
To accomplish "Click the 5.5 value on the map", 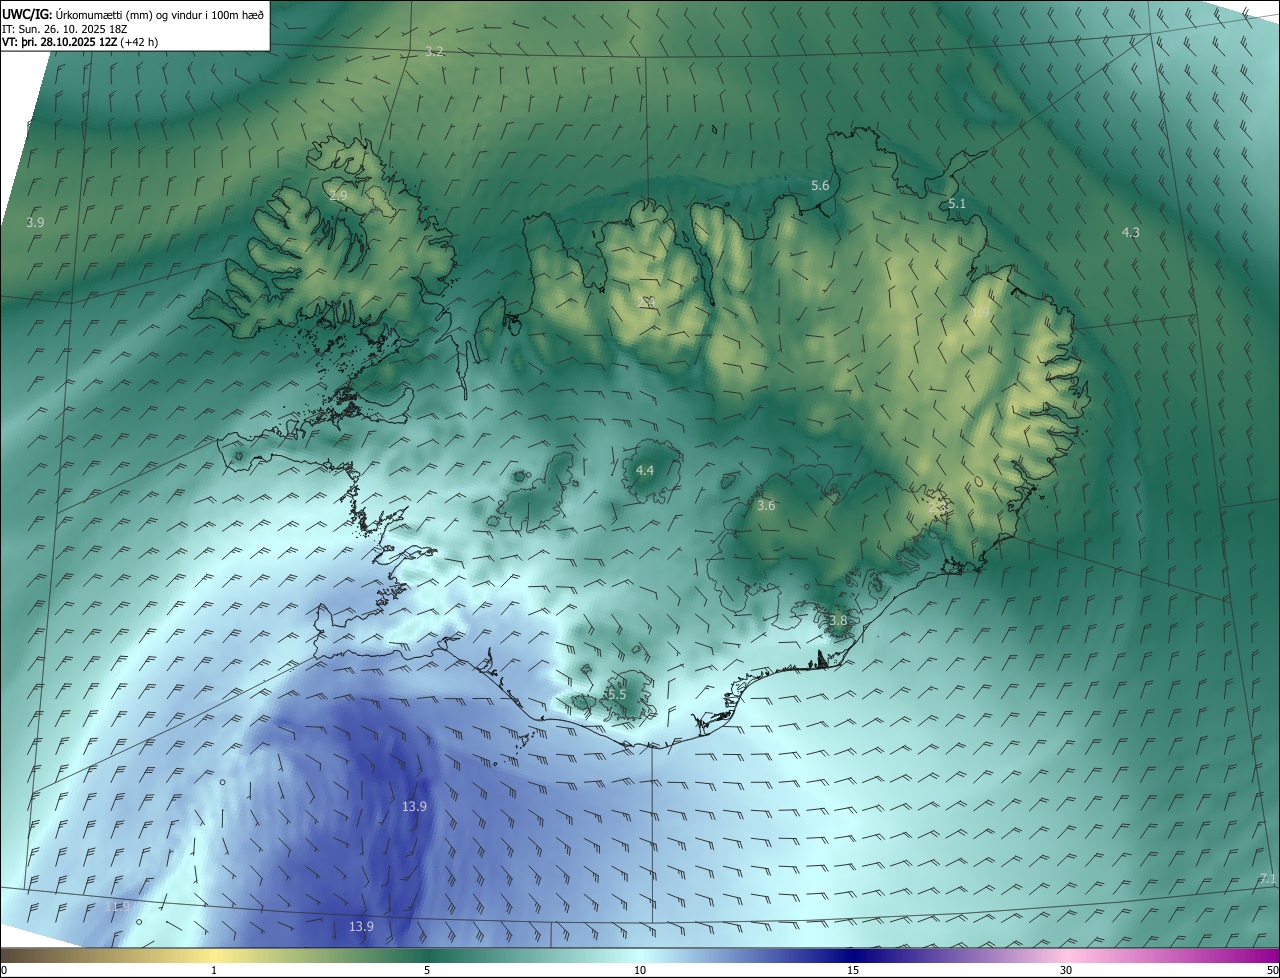I will [x=616, y=694].
